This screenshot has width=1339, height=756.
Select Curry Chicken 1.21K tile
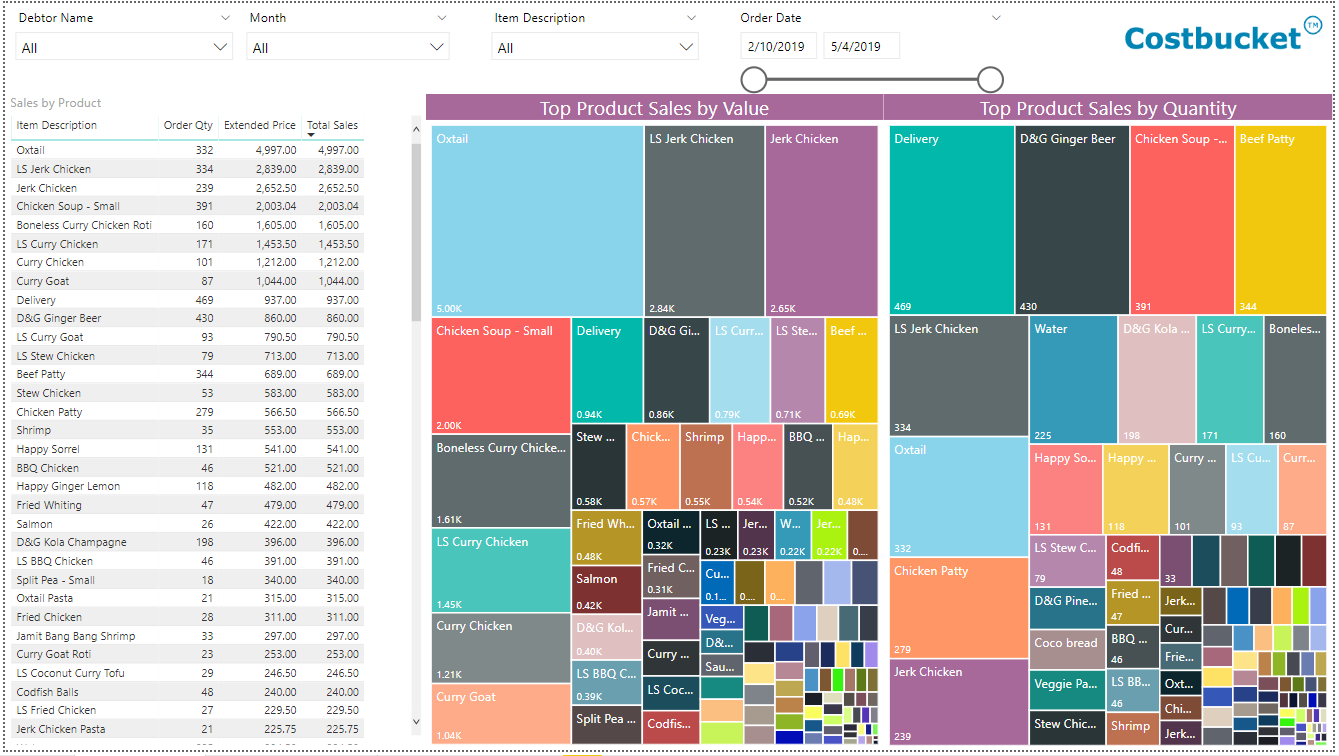(501, 647)
